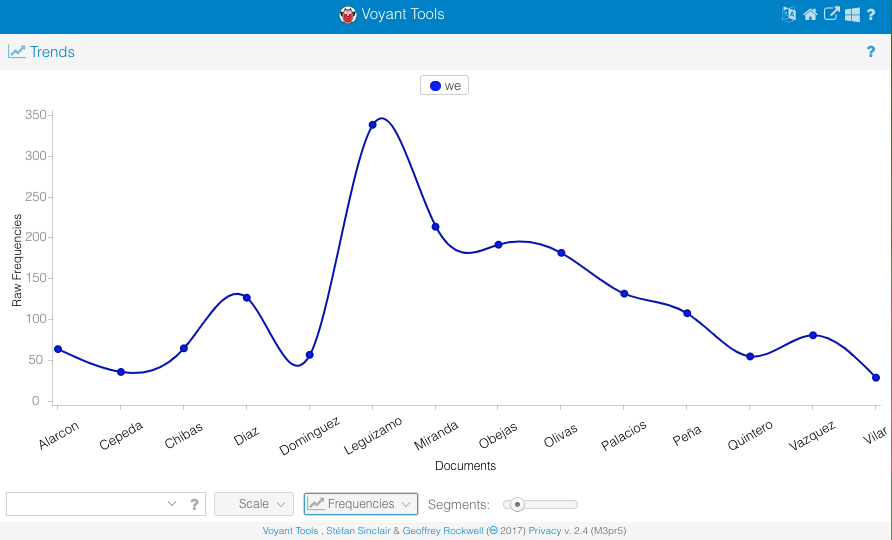Click the Documents axis title
Screen dimensions: 892x540
pos(465,465)
